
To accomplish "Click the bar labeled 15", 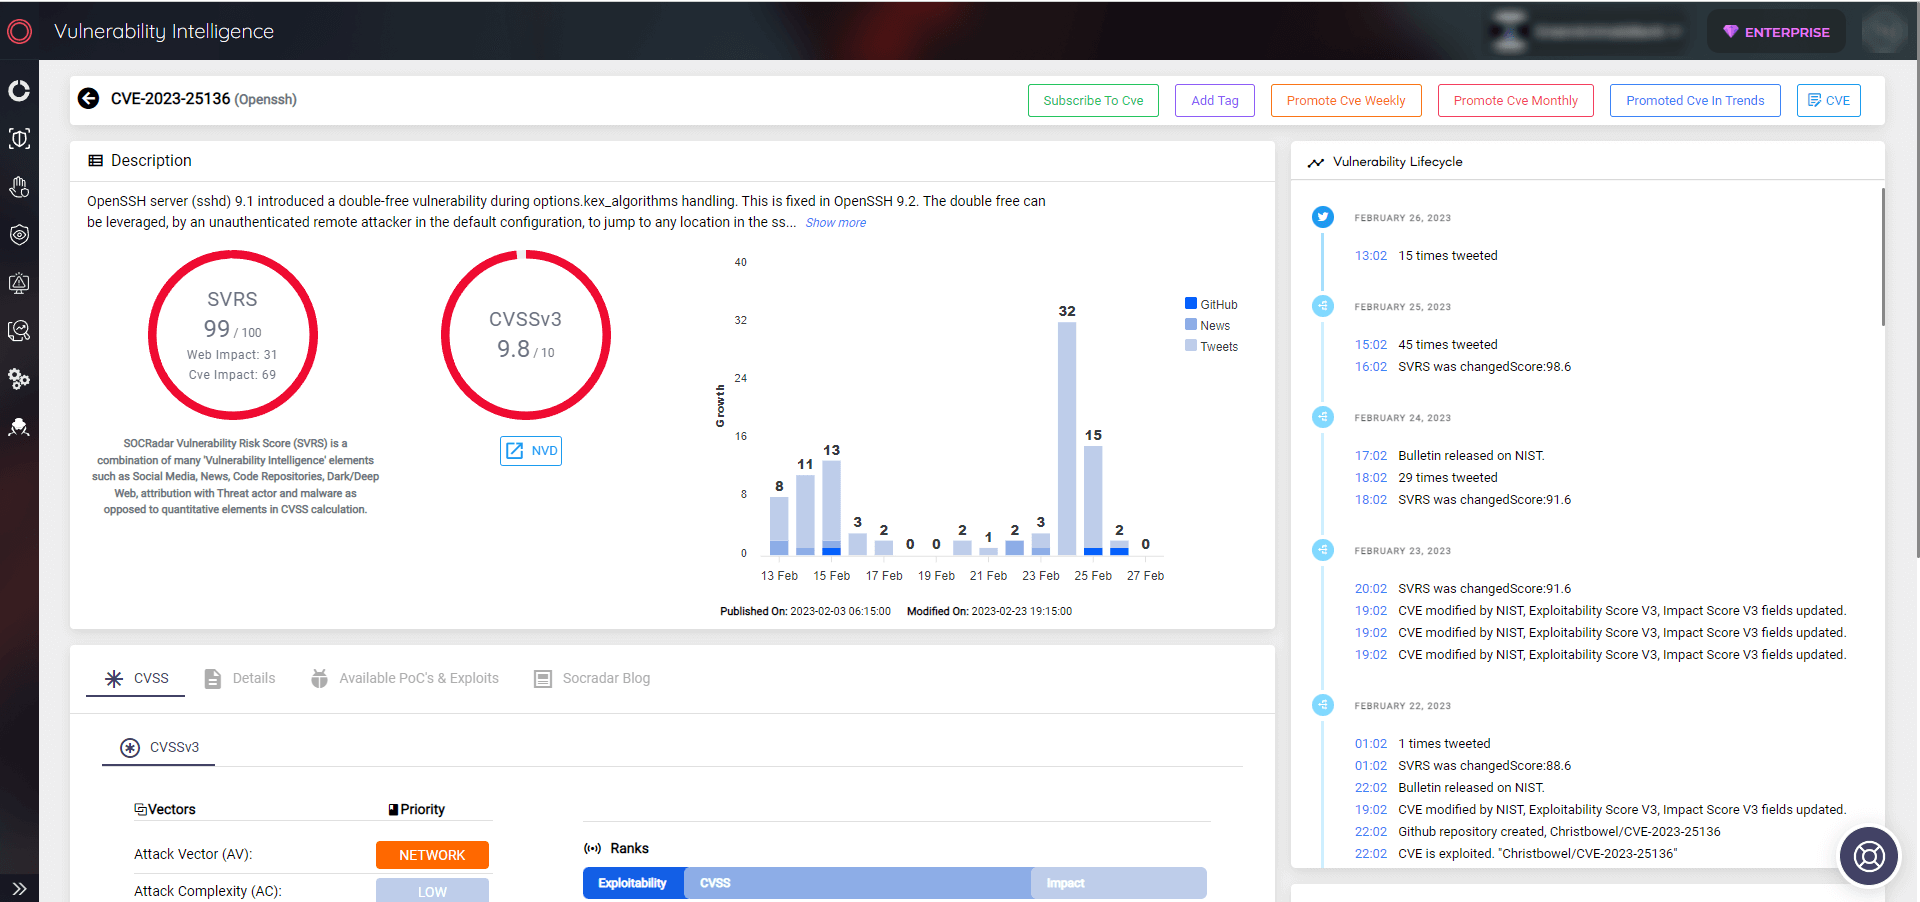I will 1093,500.
